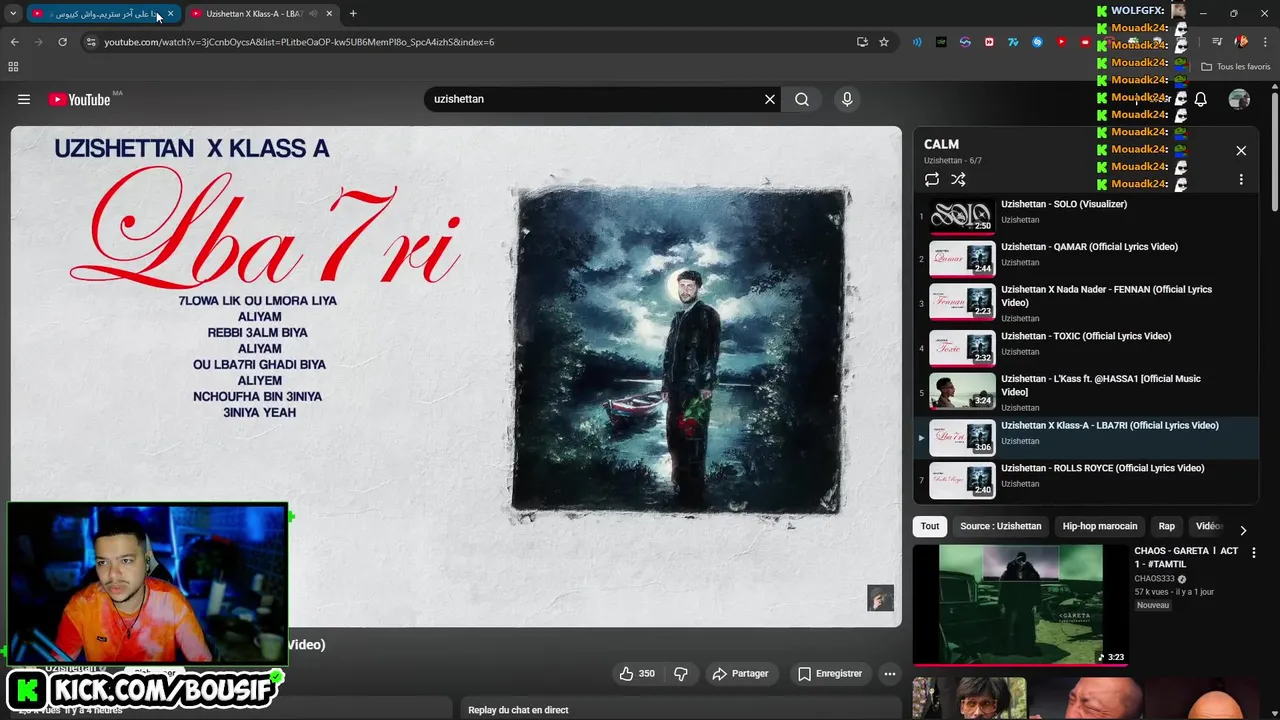Select the Rap filter chip
The height and width of the screenshot is (720, 1280).
1166,526
